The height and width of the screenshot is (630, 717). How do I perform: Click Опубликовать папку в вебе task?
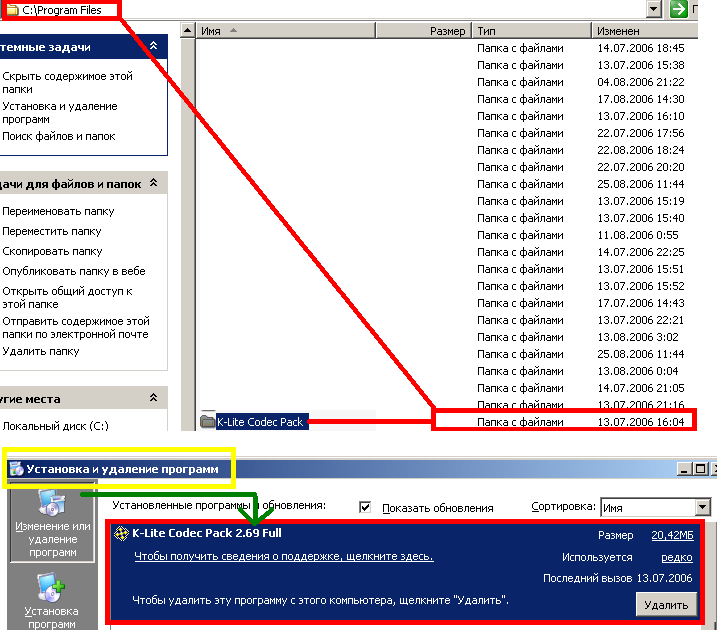tap(74, 271)
